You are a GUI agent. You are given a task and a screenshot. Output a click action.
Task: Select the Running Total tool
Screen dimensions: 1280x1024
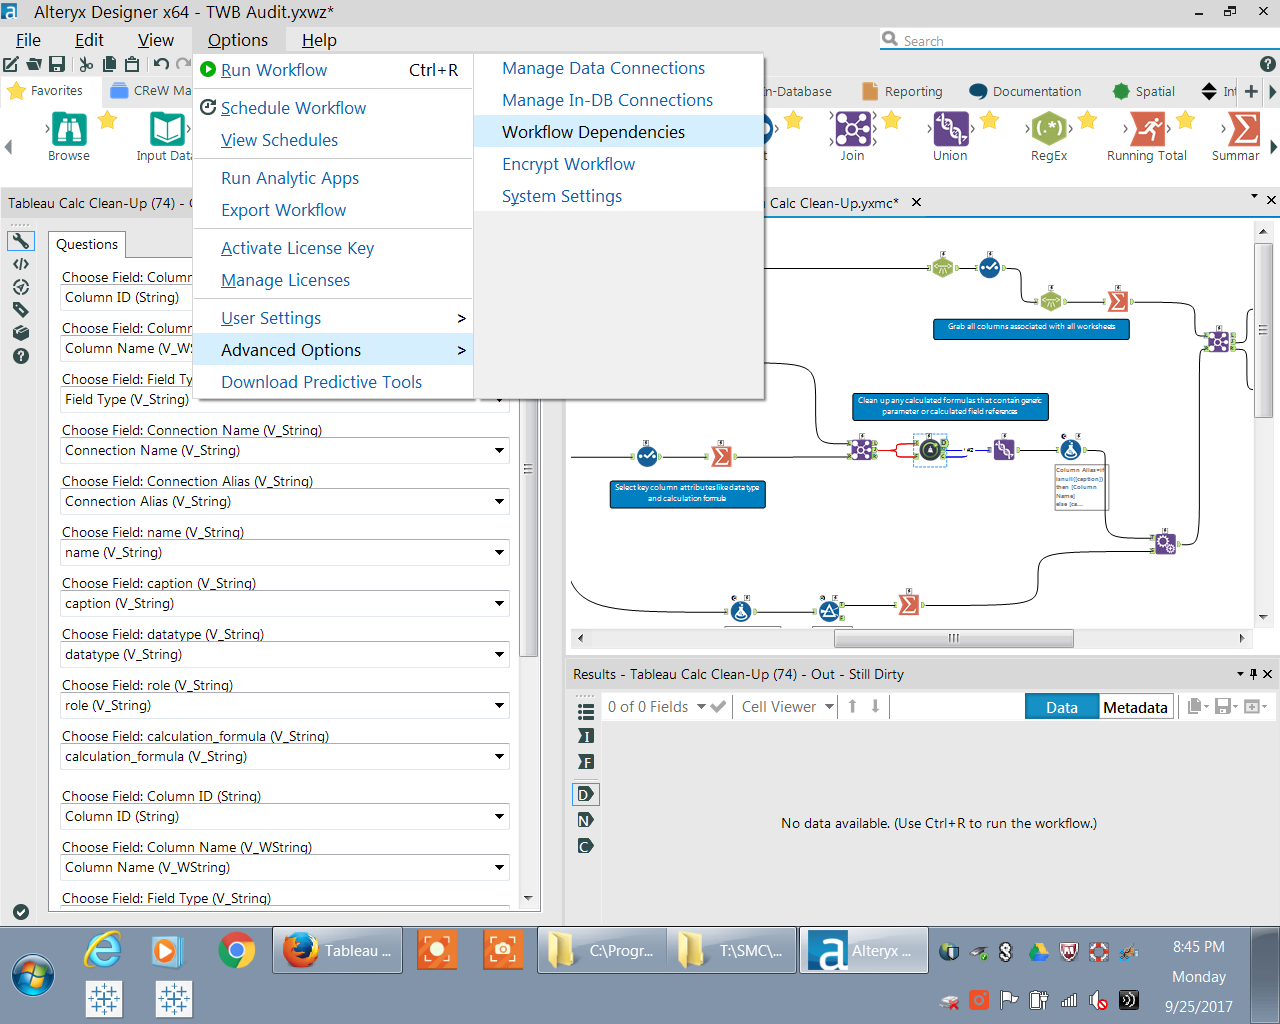point(1147,128)
